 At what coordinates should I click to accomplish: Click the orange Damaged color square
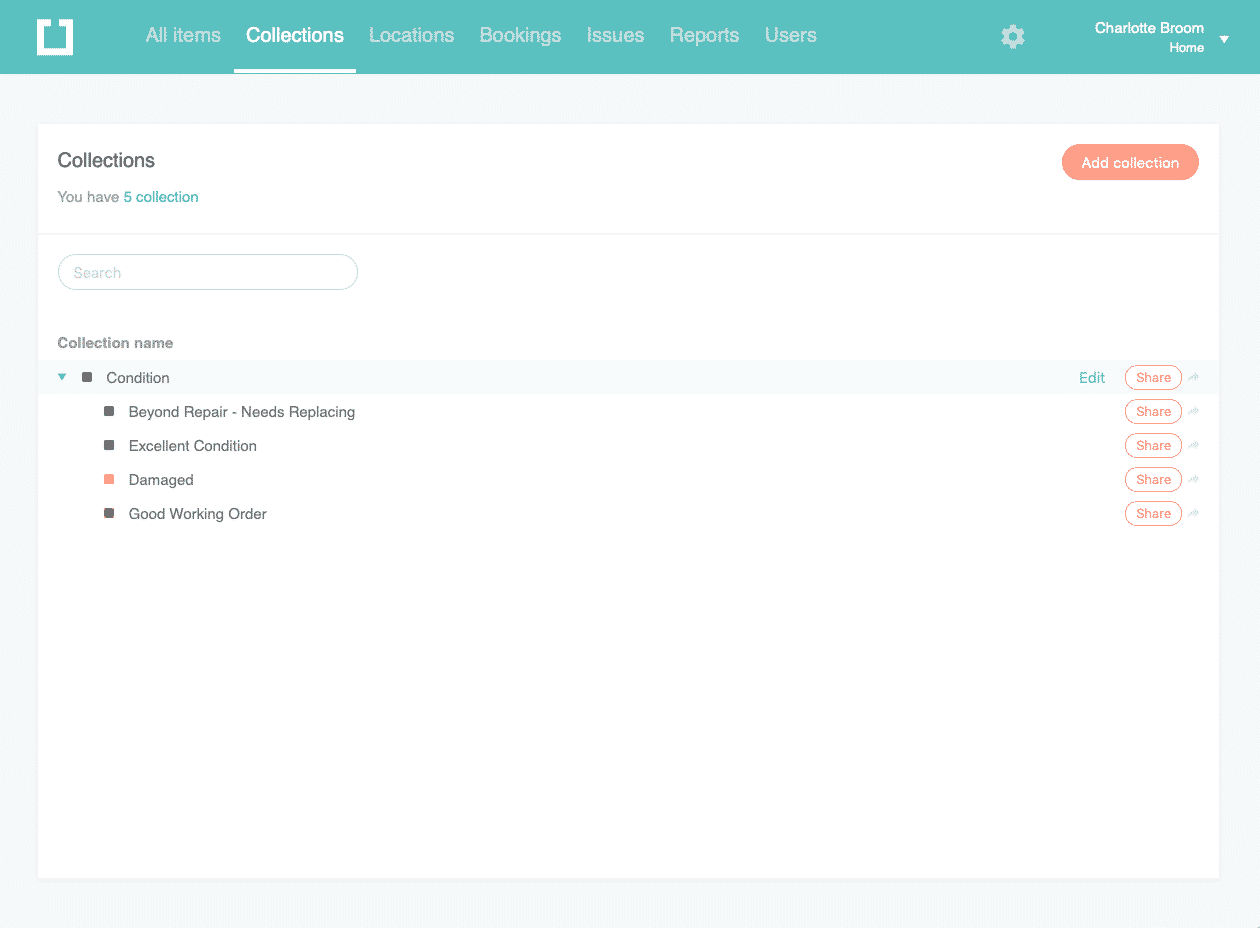click(x=109, y=479)
